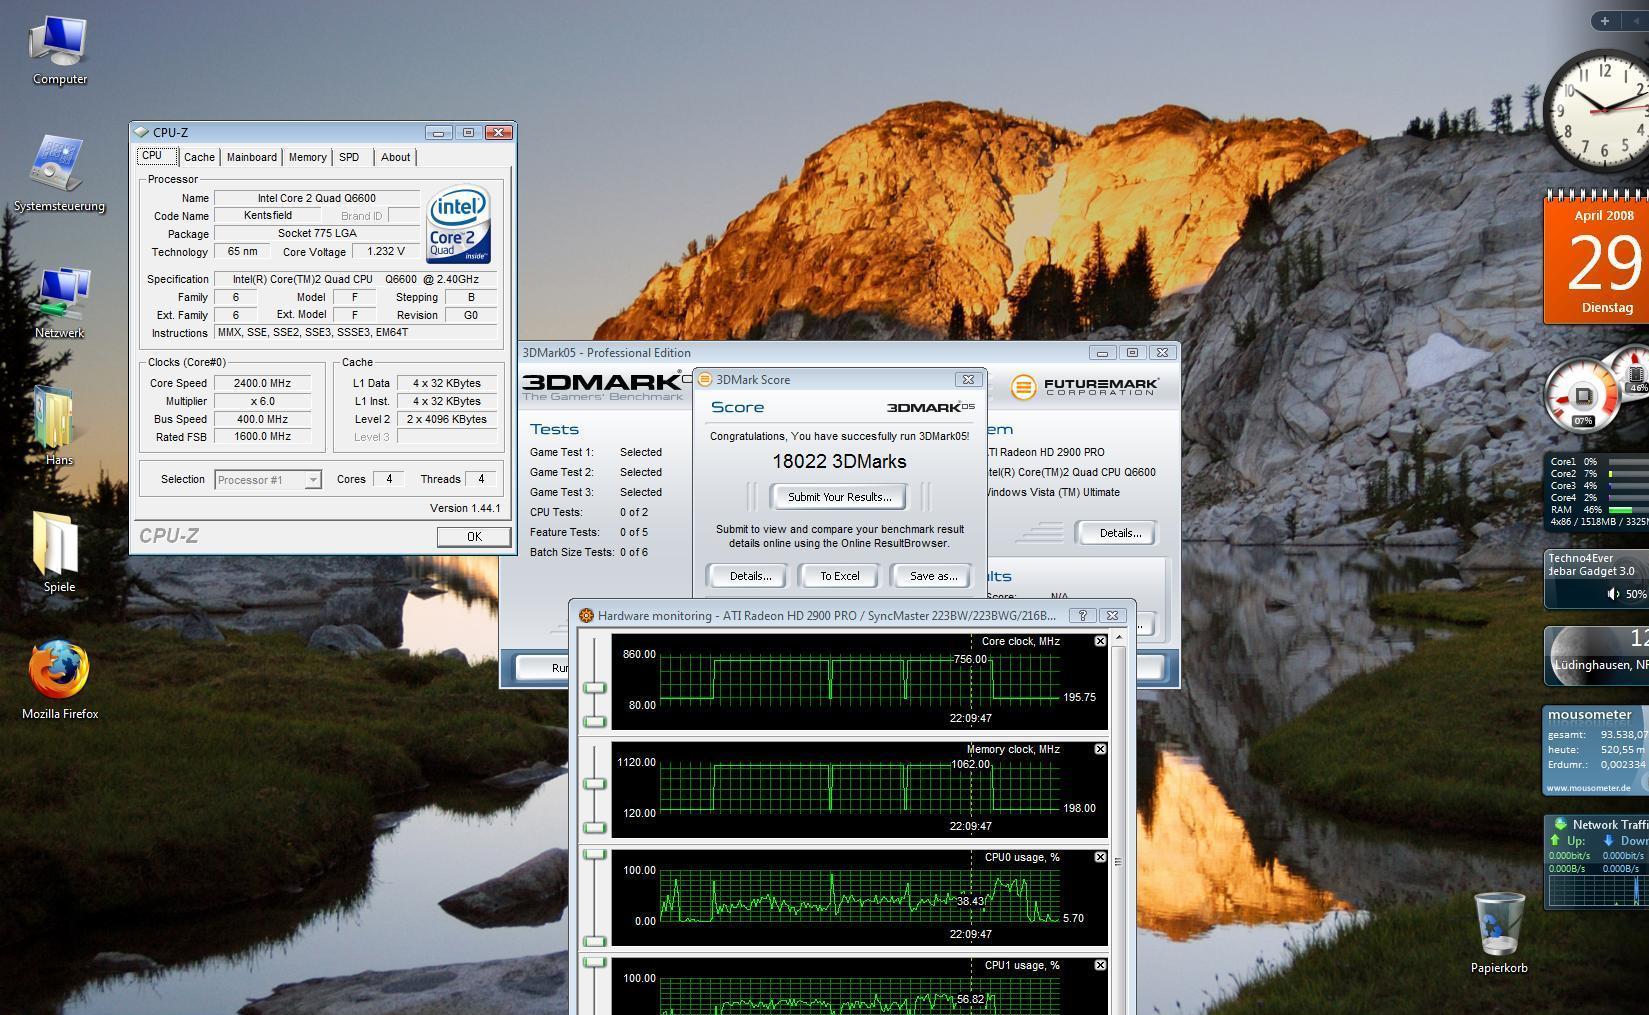The height and width of the screenshot is (1015, 1649).
Task: Click the '400.0 MHz' bus speed value
Action: (x=262, y=419)
